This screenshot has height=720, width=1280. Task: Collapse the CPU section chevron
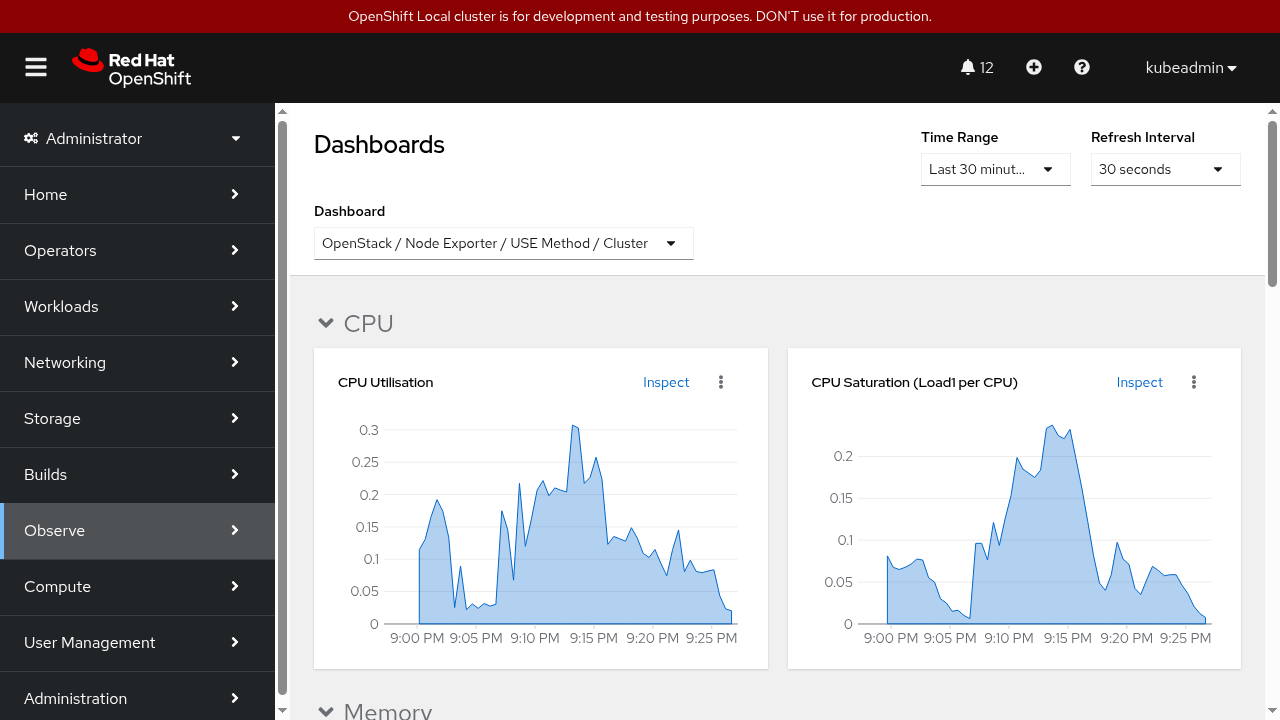point(325,323)
